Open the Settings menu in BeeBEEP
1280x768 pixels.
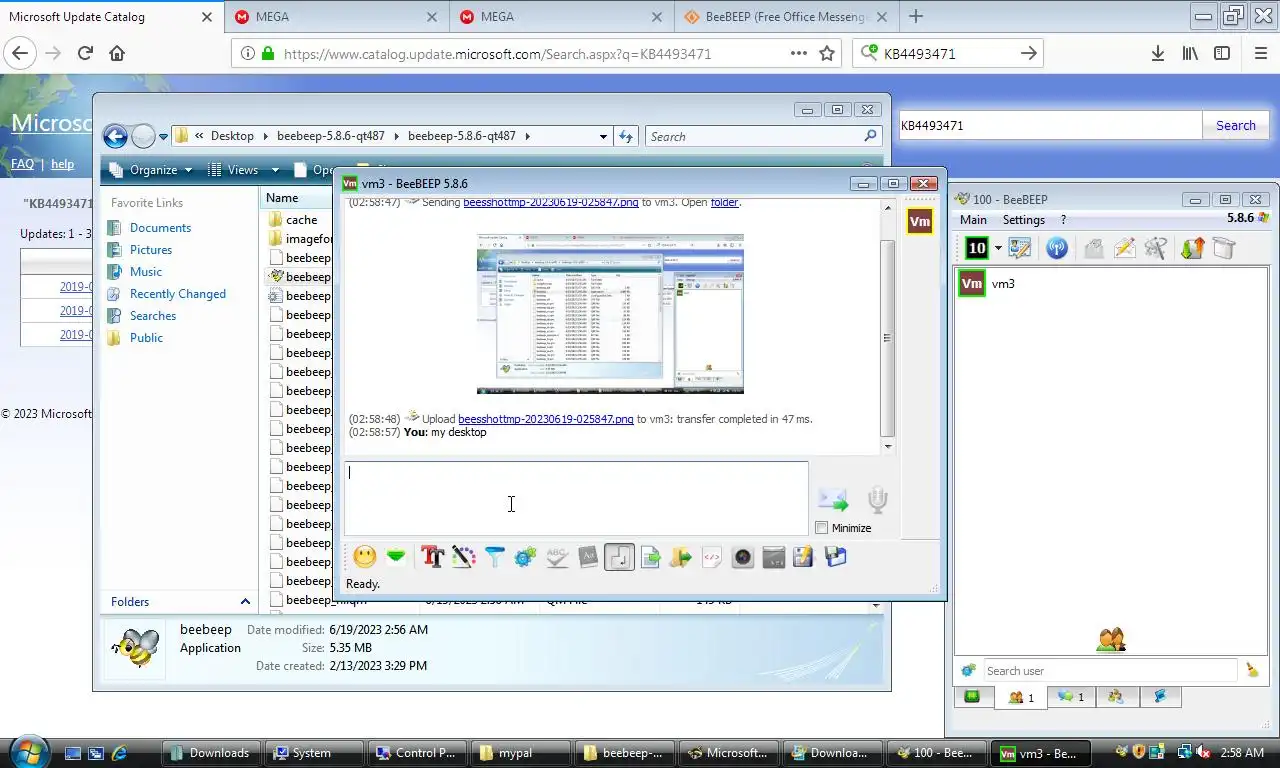tap(1024, 220)
